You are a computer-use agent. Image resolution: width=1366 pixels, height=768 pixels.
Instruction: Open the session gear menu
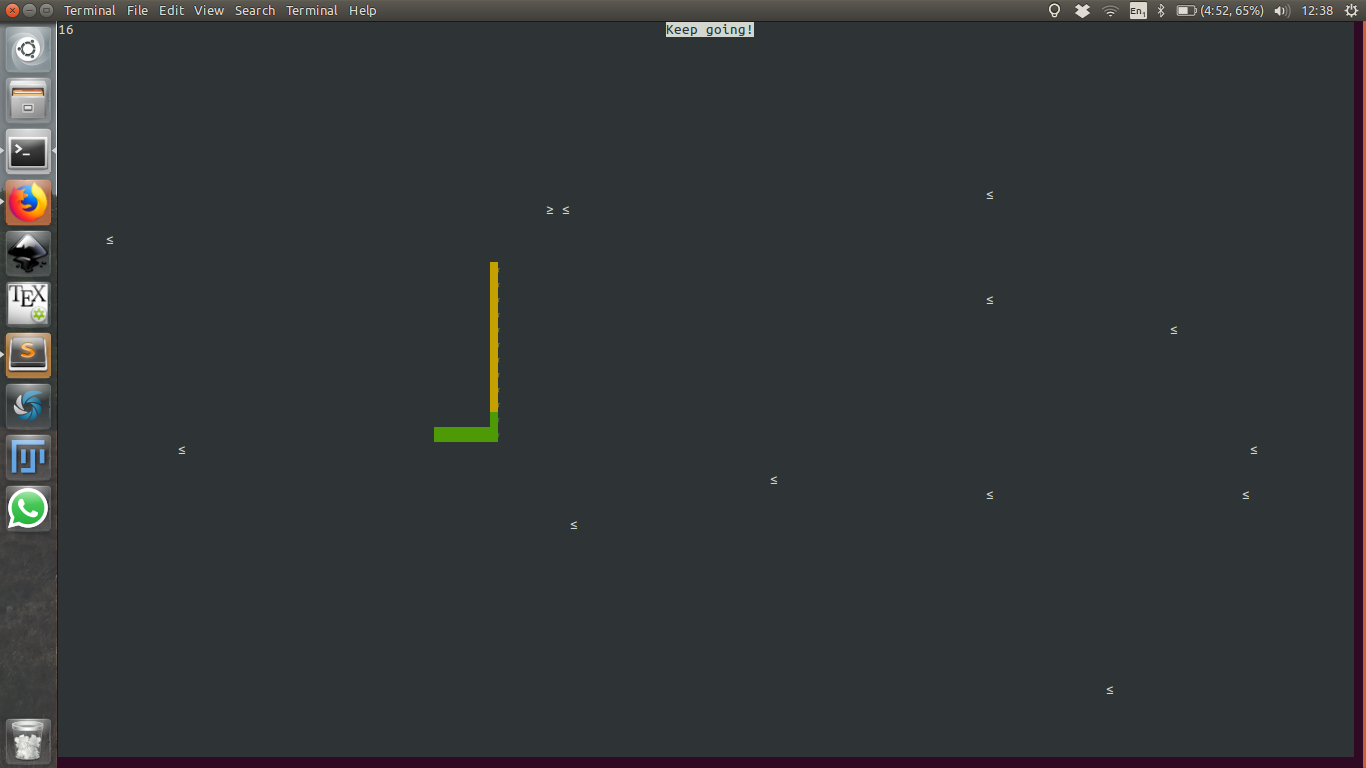1352,10
